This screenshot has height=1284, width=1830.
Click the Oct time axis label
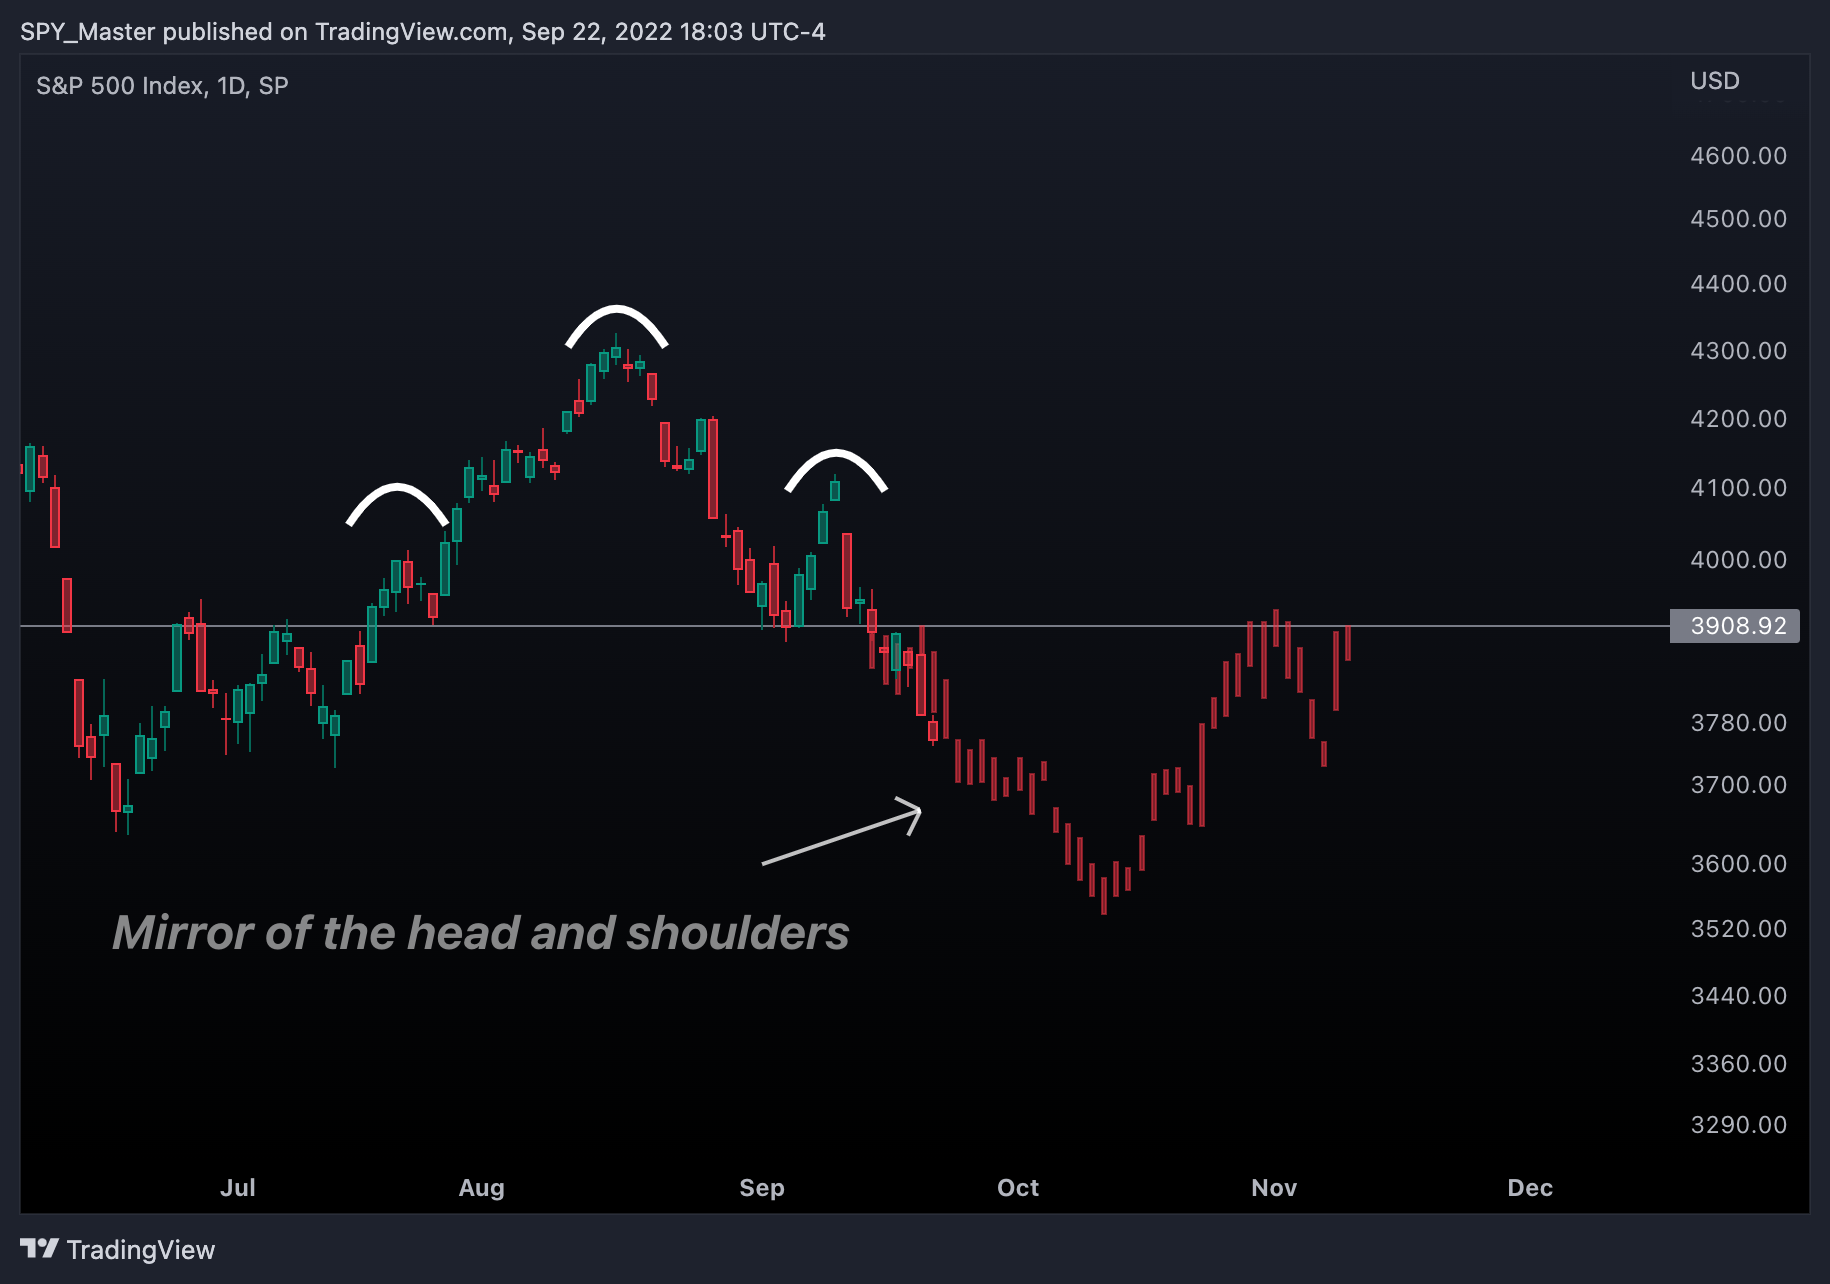tap(1018, 1188)
